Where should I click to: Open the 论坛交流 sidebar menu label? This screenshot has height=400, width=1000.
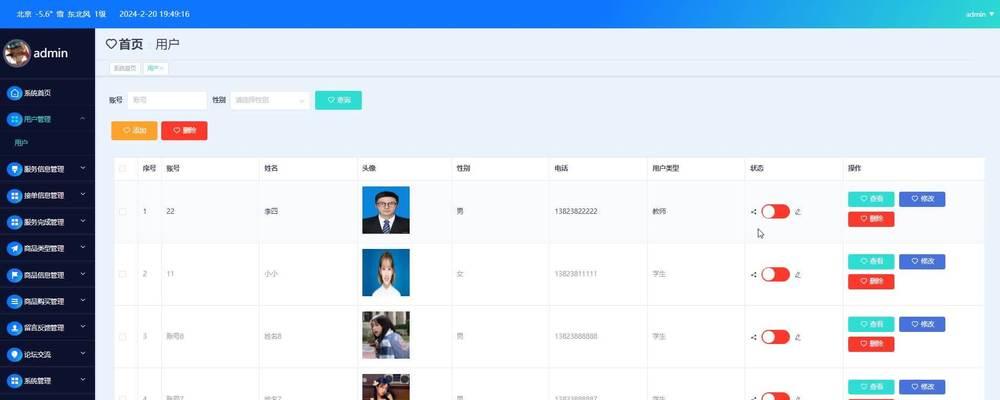point(38,354)
